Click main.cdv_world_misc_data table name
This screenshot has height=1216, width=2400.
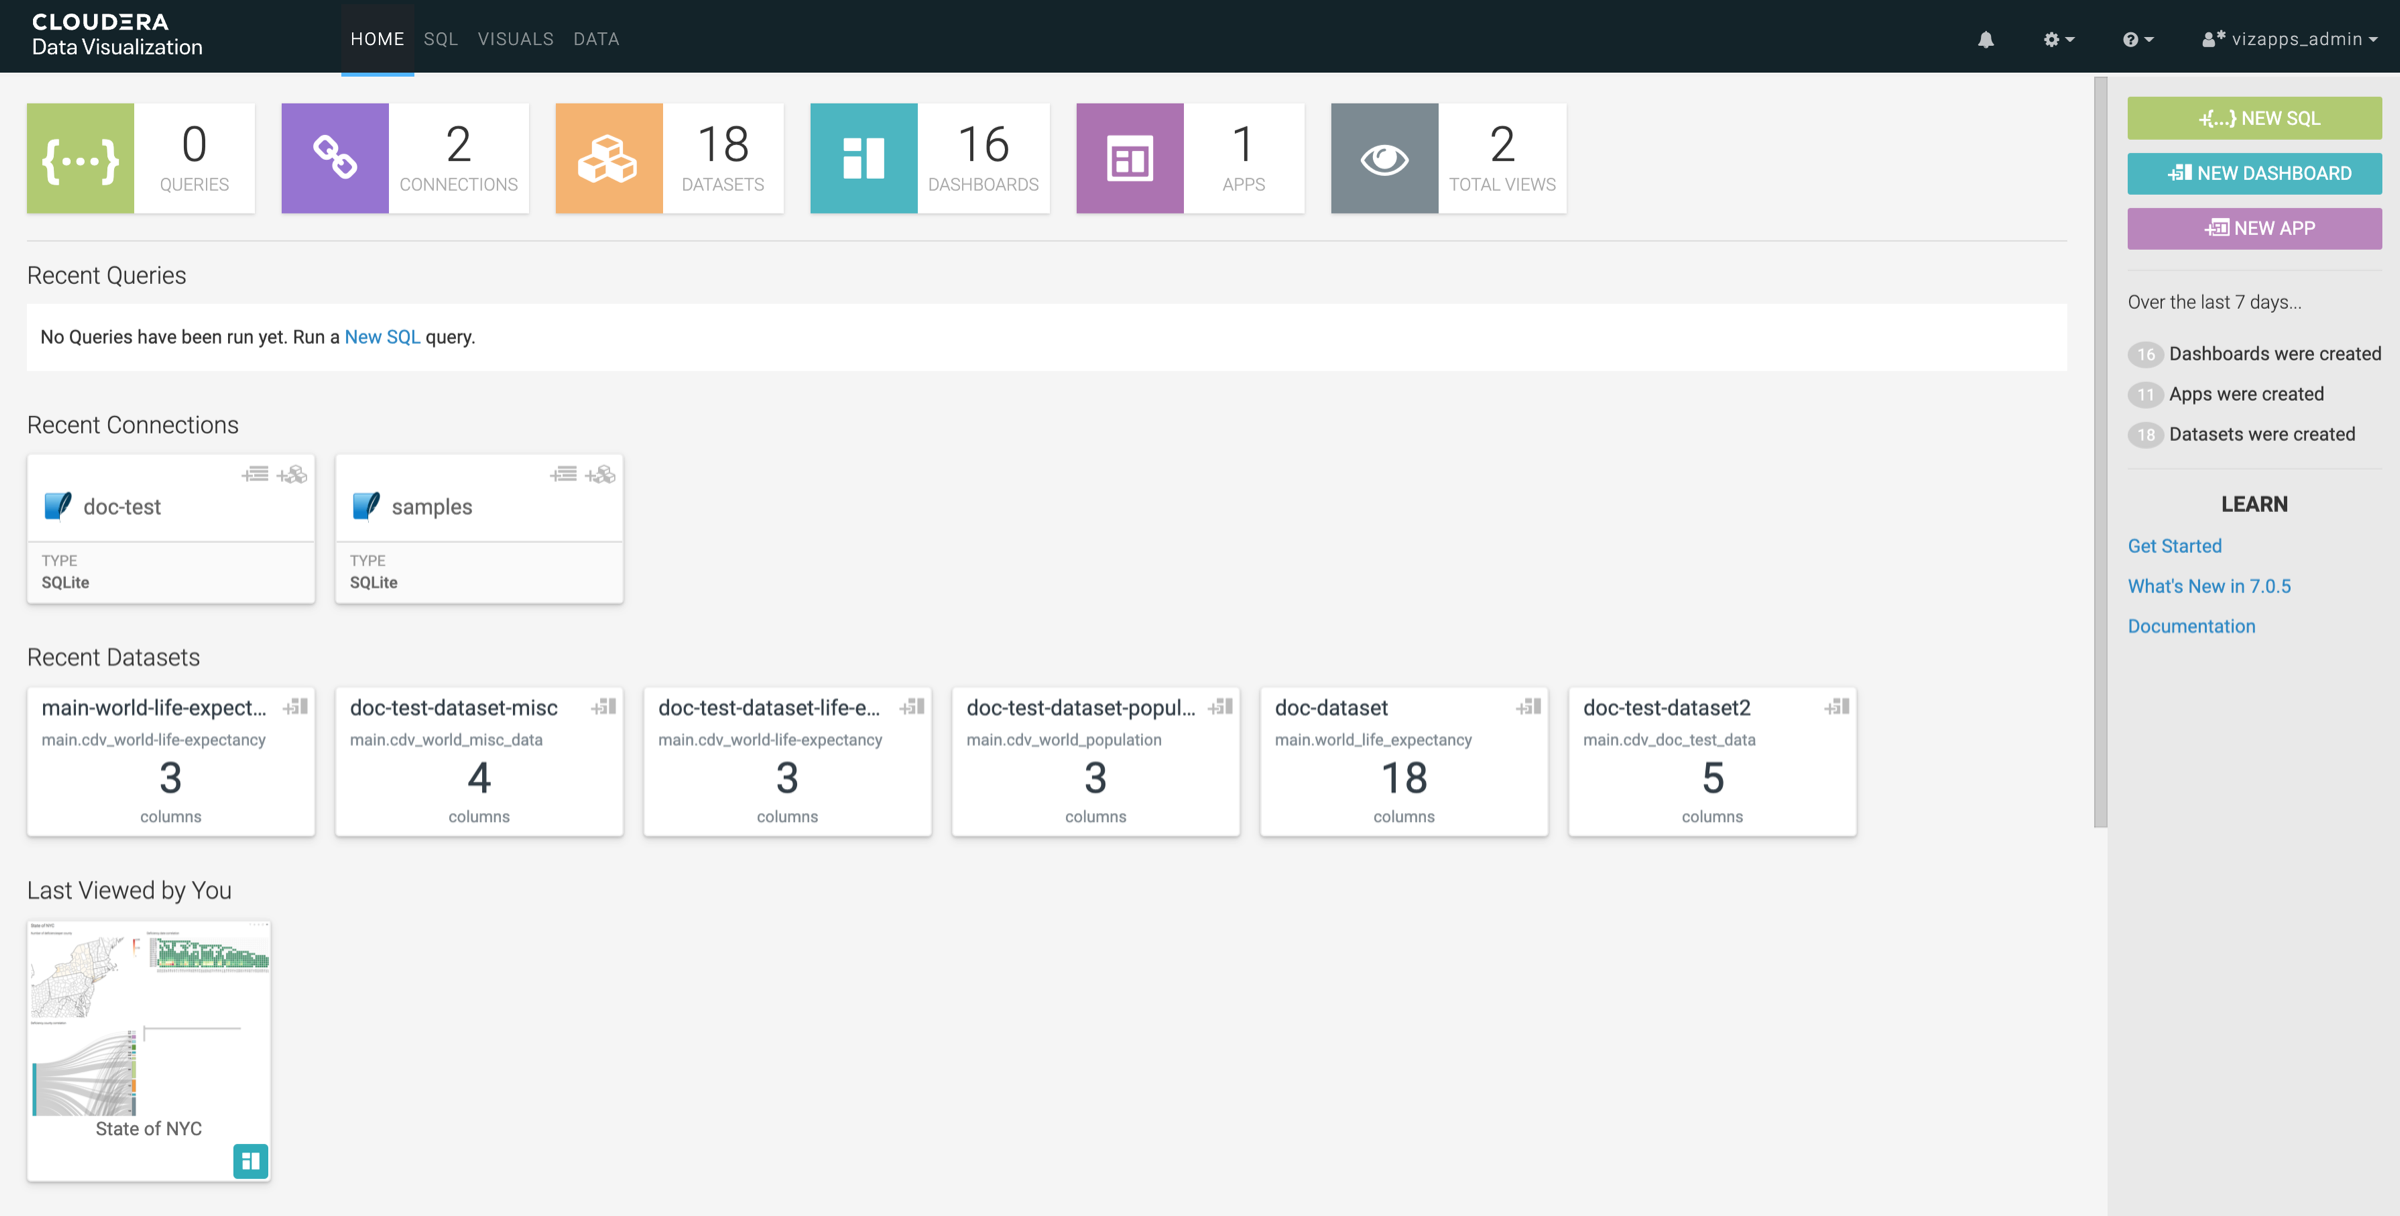(x=446, y=740)
